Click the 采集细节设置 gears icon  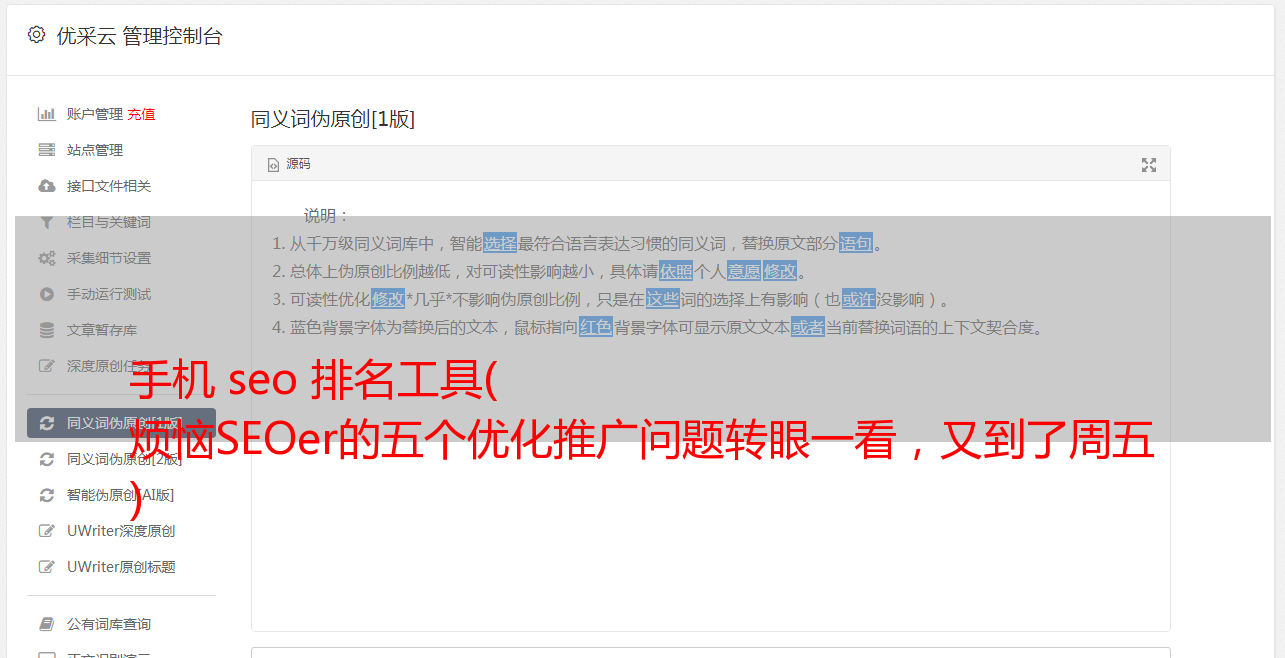point(46,258)
